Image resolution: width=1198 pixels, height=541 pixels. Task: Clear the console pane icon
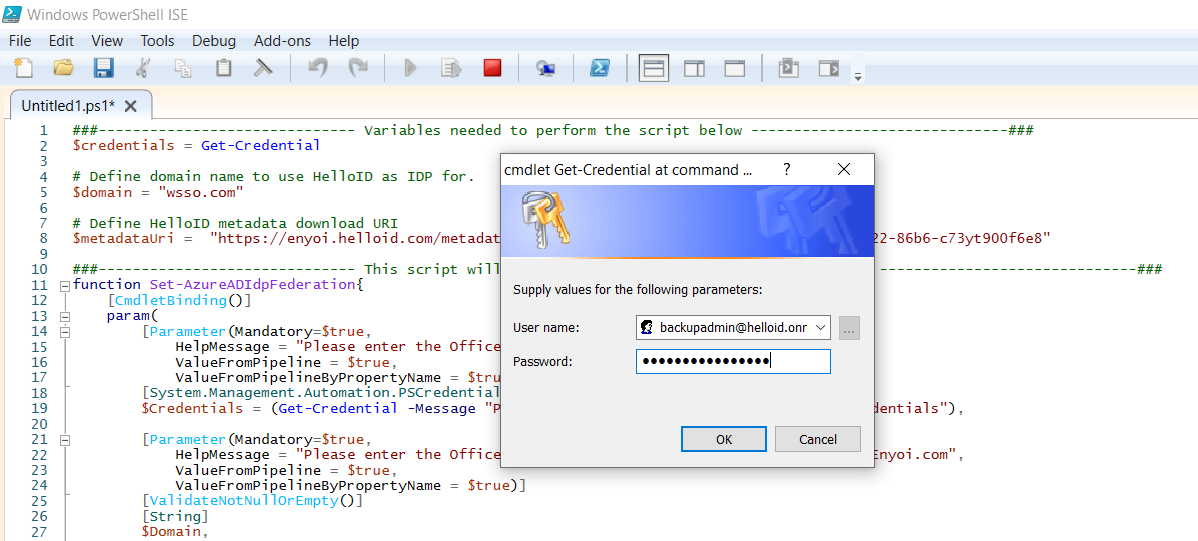pyautogui.click(x=263, y=68)
